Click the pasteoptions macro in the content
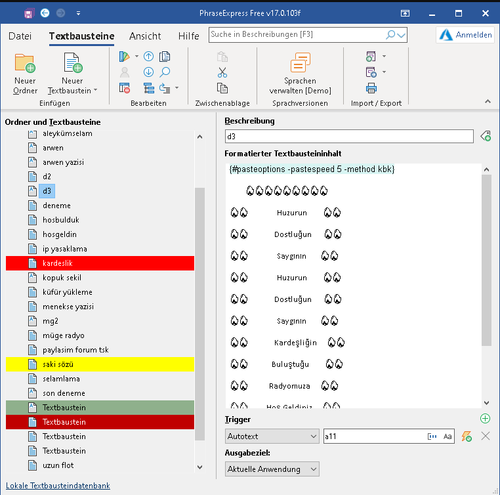This screenshot has height=495, width=500. pyautogui.click(x=312, y=169)
